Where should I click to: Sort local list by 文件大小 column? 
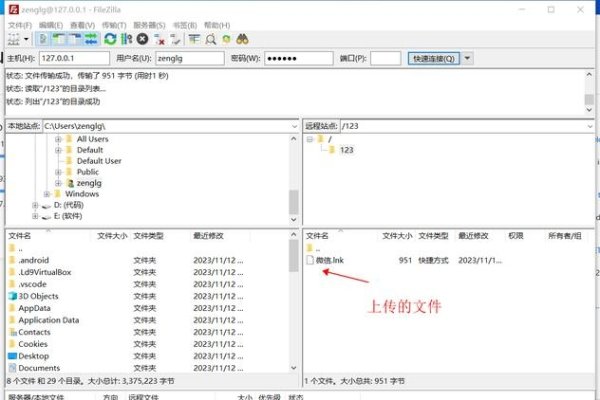point(111,236)
